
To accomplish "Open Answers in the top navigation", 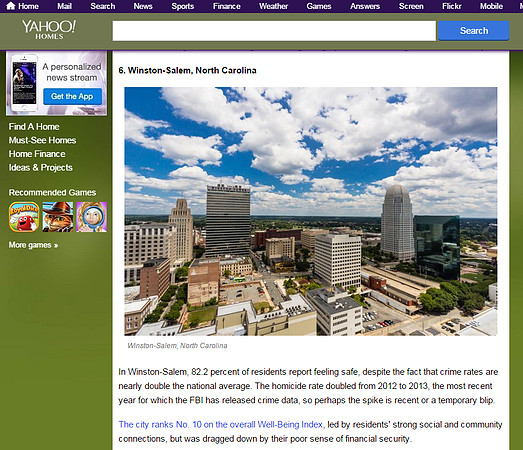I will coord(365,6).
